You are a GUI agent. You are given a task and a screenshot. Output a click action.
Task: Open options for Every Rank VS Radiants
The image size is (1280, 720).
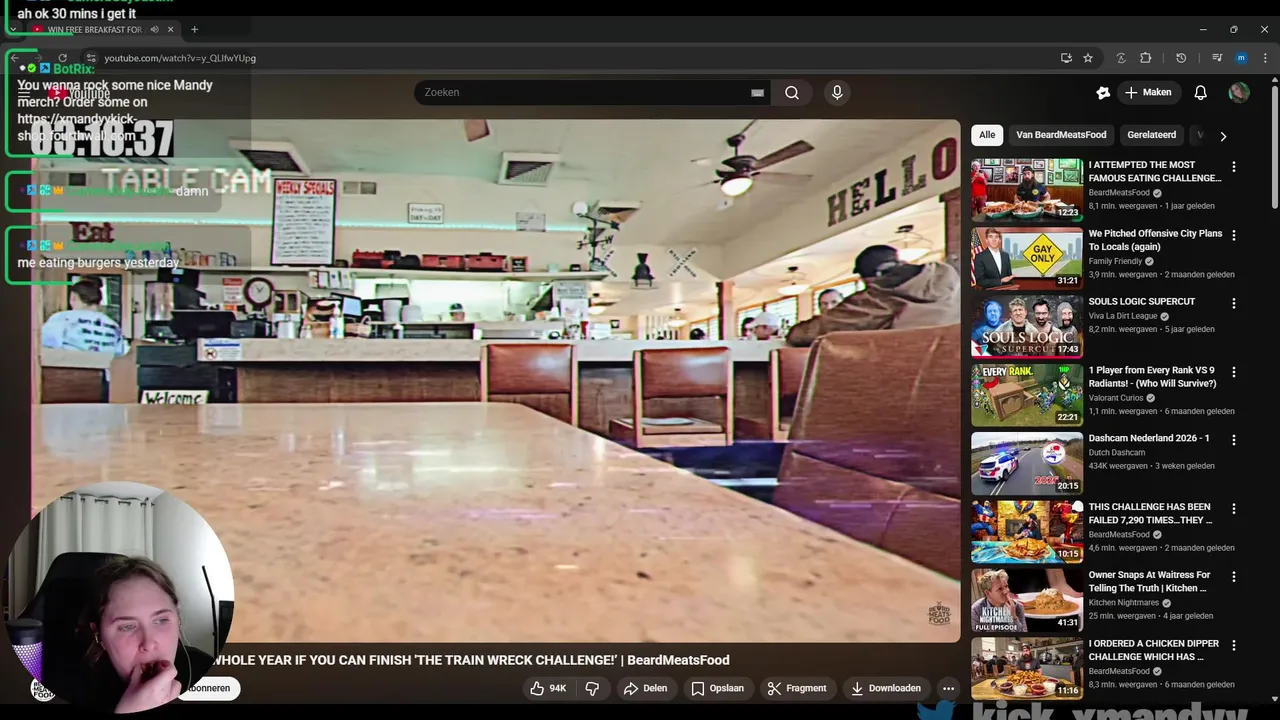(x=1234, y=372)
